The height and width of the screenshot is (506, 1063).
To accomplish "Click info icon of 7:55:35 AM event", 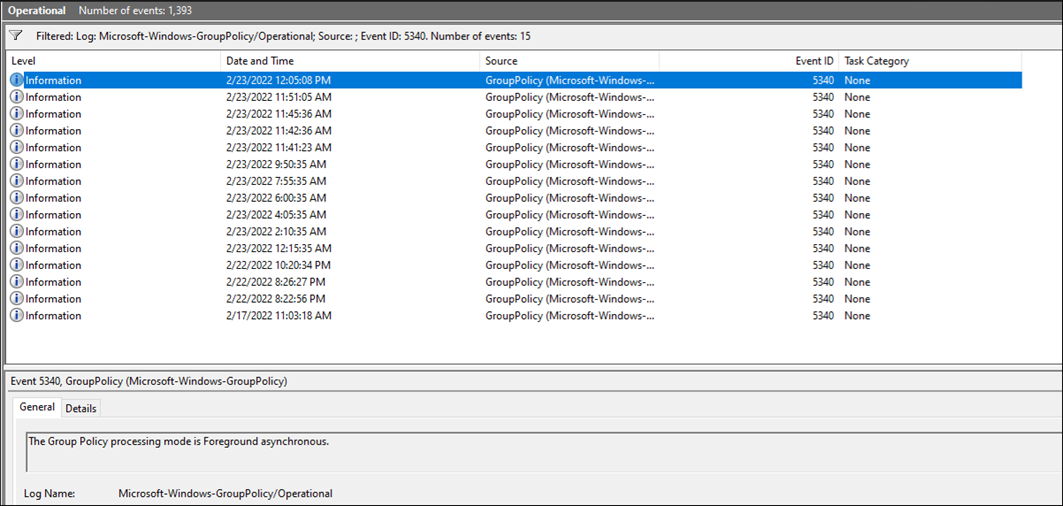I will 17,181.
